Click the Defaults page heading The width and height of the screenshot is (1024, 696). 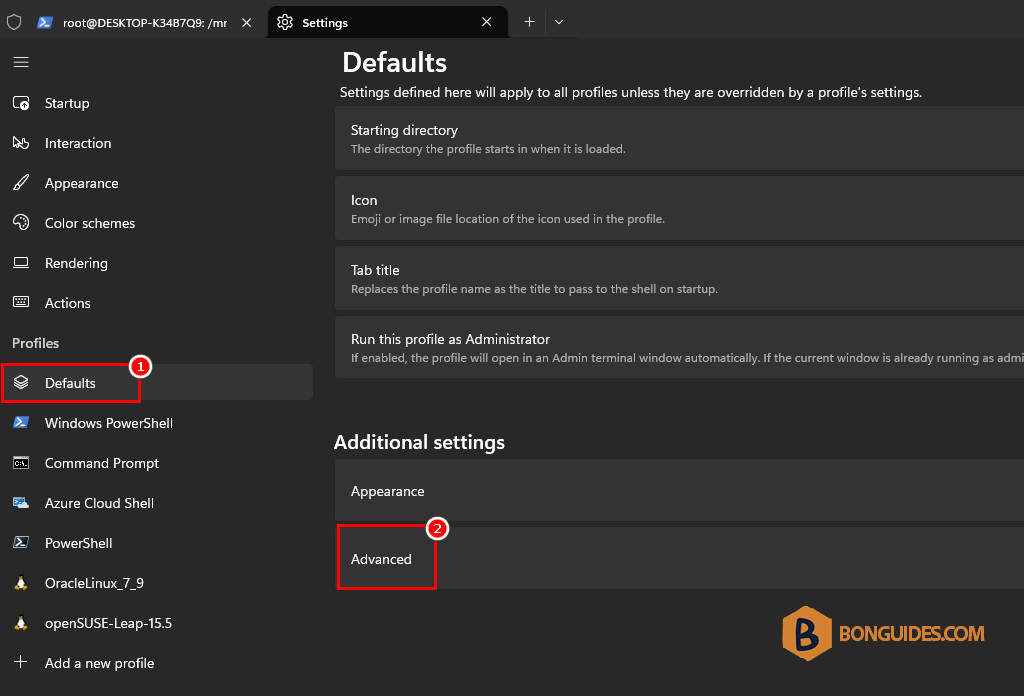[x=394, y=63]
